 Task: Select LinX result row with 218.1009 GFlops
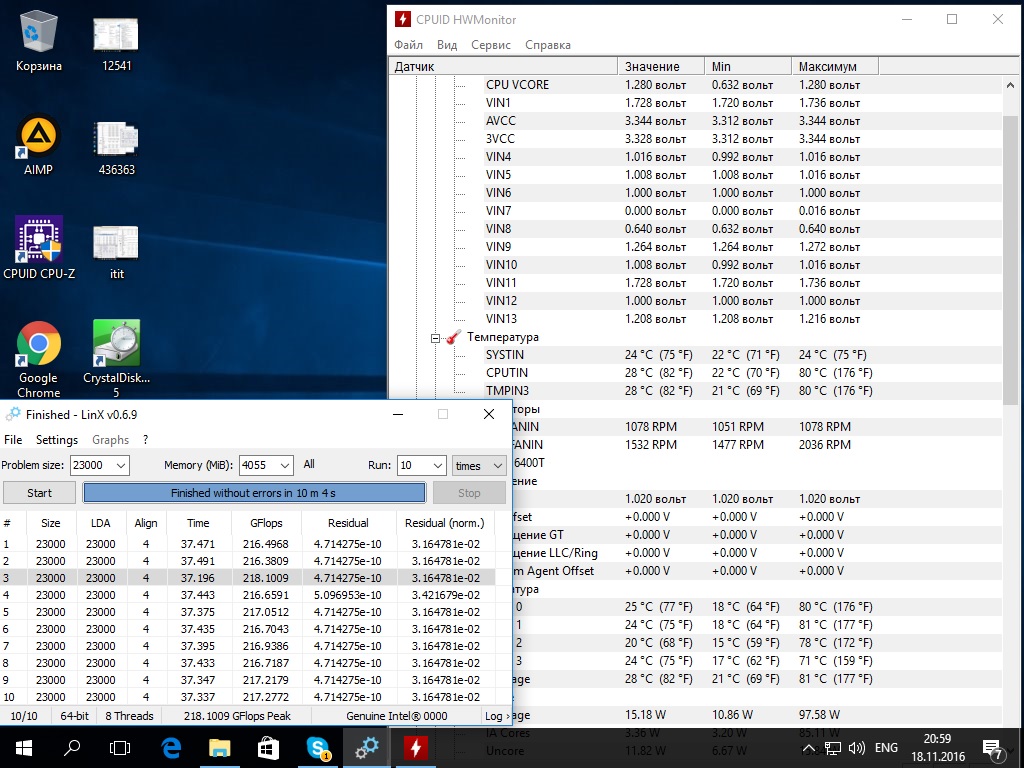pos(248,578)
